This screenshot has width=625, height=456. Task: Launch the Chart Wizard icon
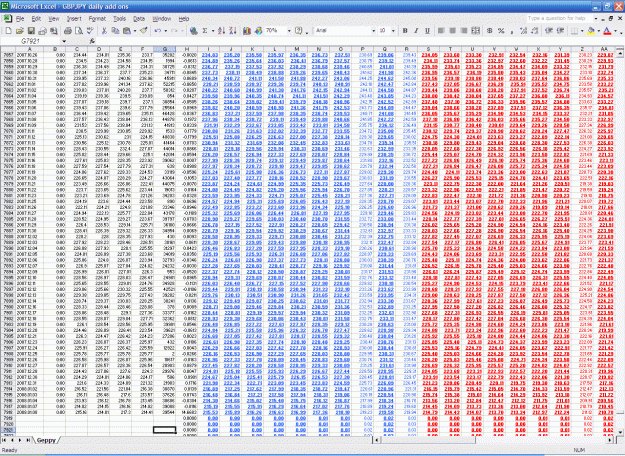tap(247, 31)
